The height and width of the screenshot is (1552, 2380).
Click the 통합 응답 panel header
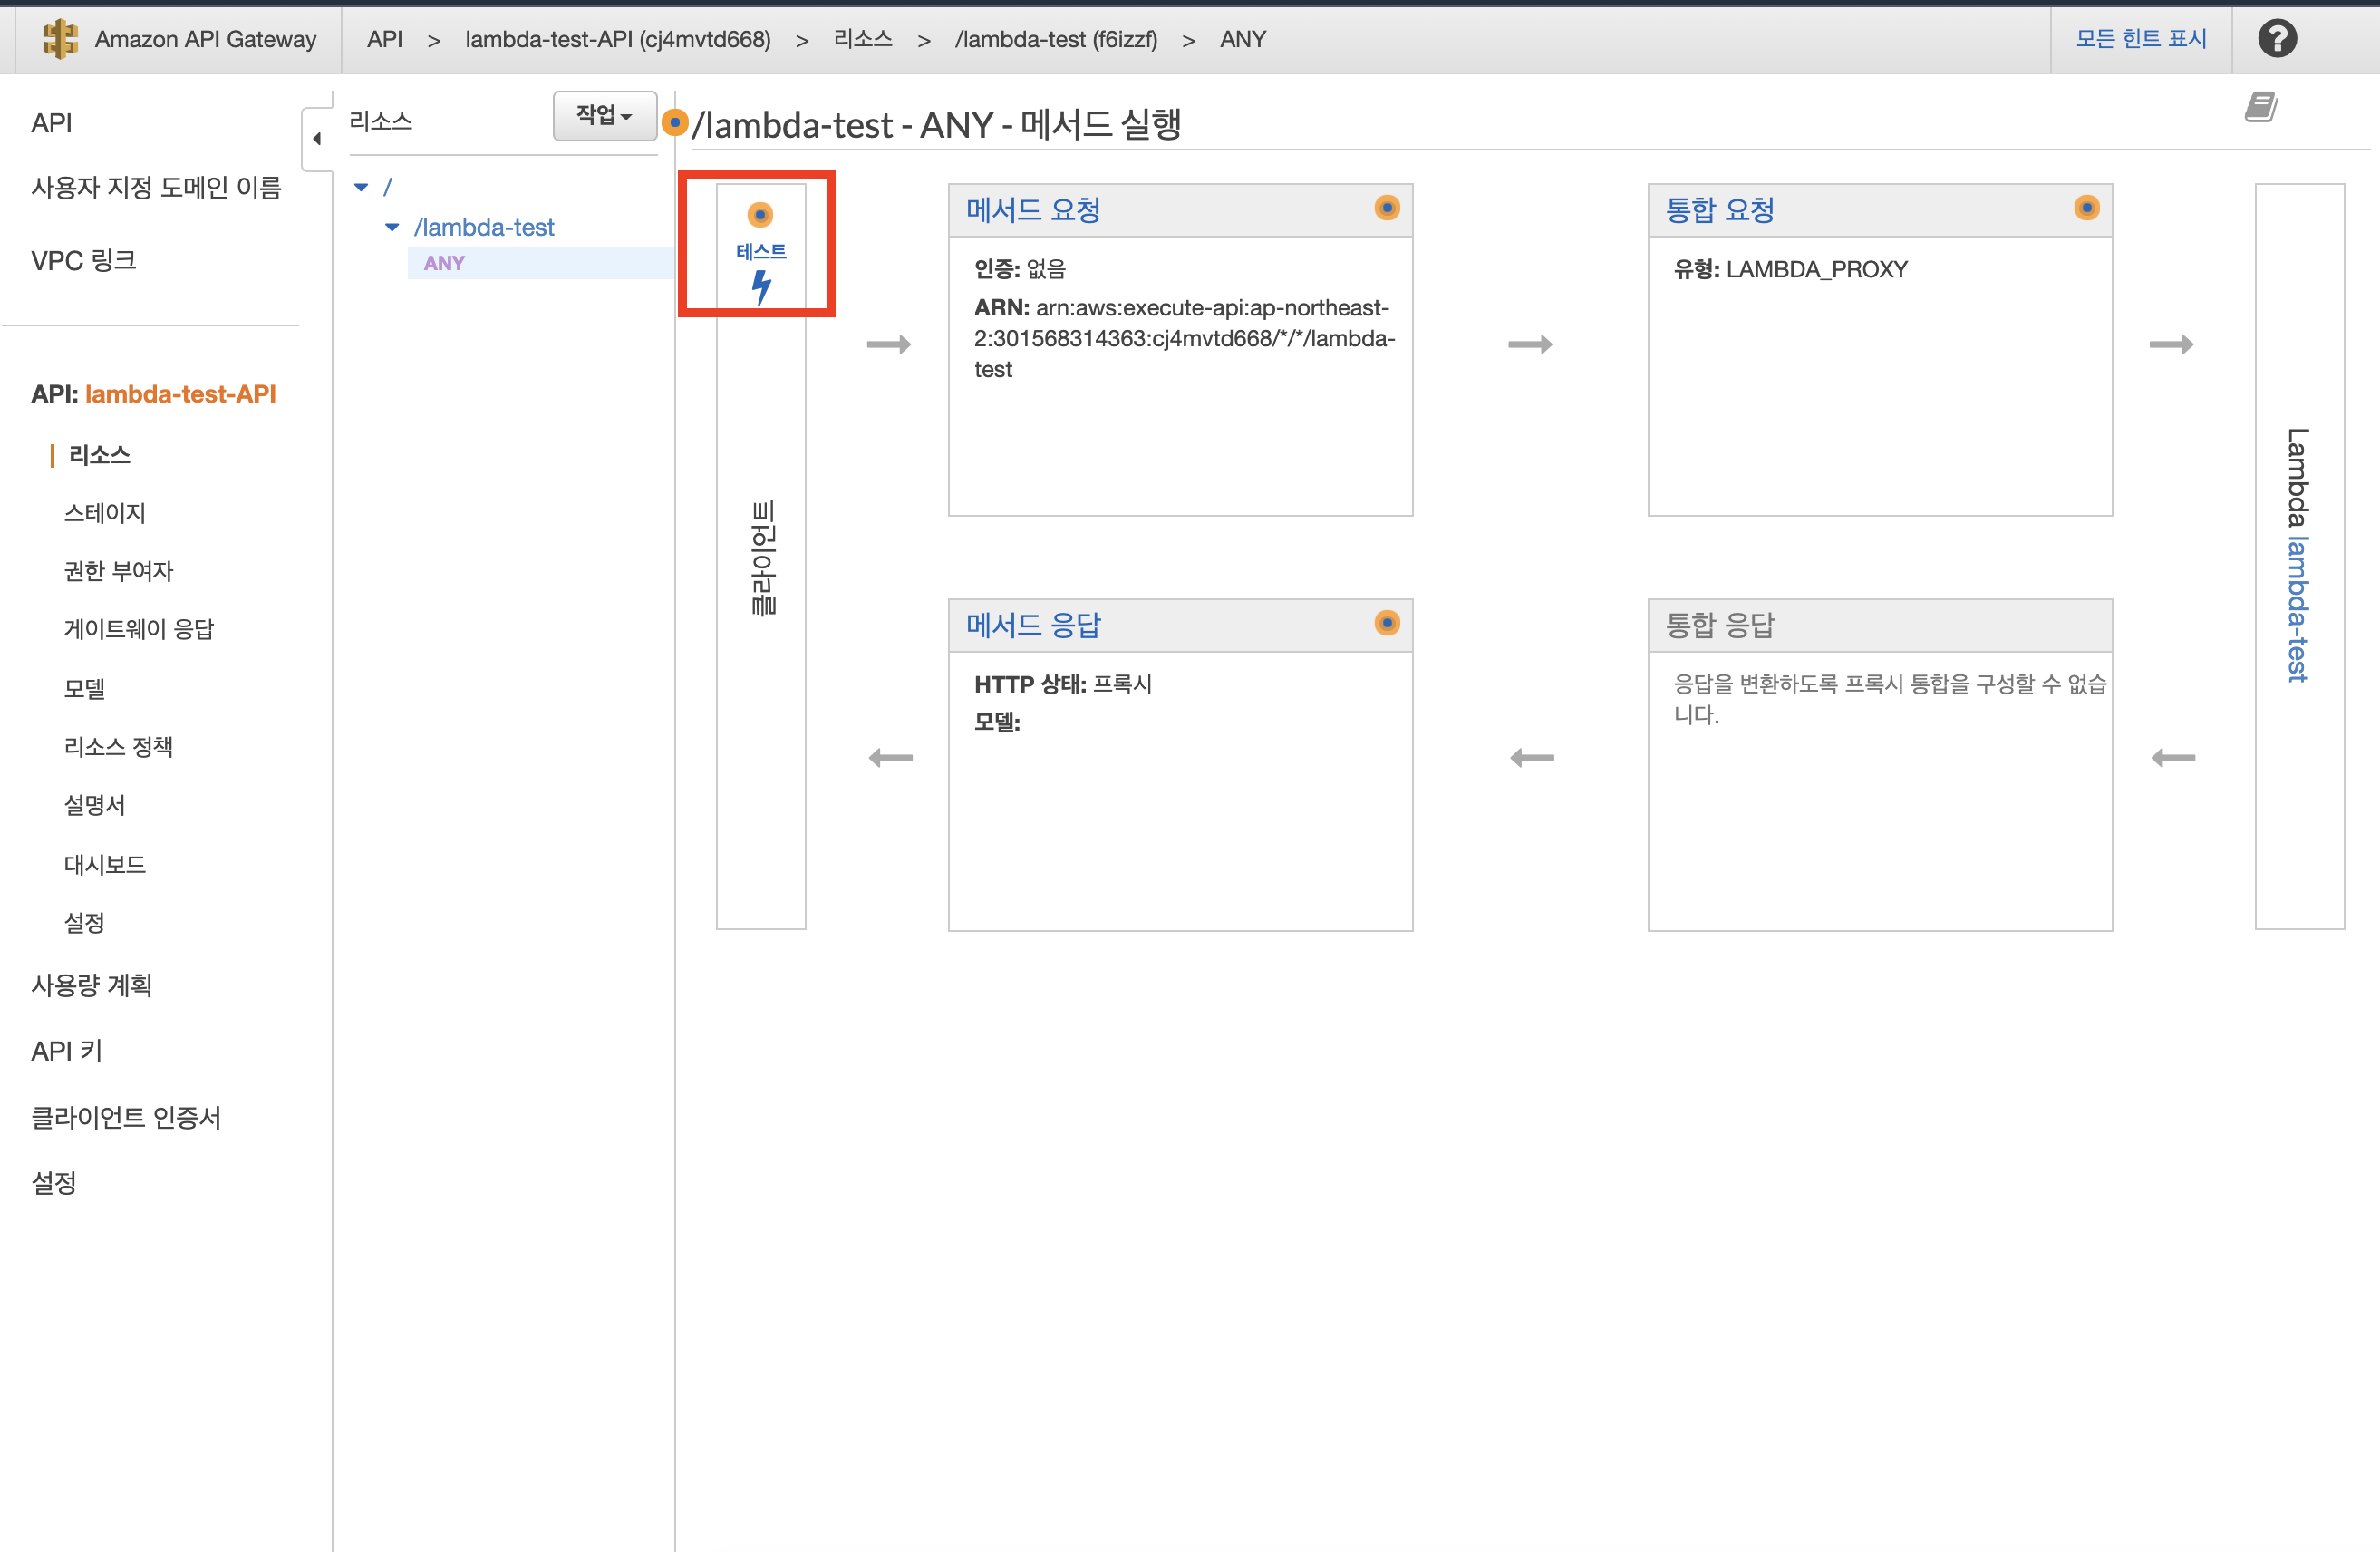(1879, 626)
